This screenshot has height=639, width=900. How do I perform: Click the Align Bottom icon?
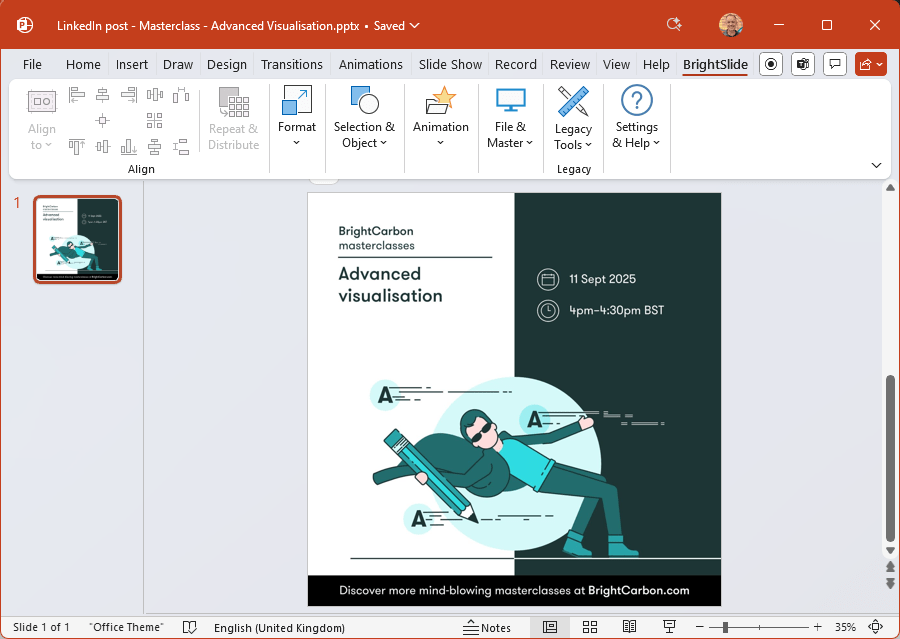pyautogui.click(x=129, y=147)
